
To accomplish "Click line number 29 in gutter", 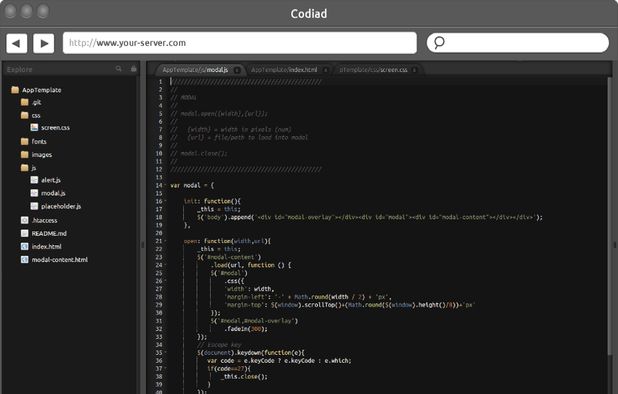I will coord(159,305).
